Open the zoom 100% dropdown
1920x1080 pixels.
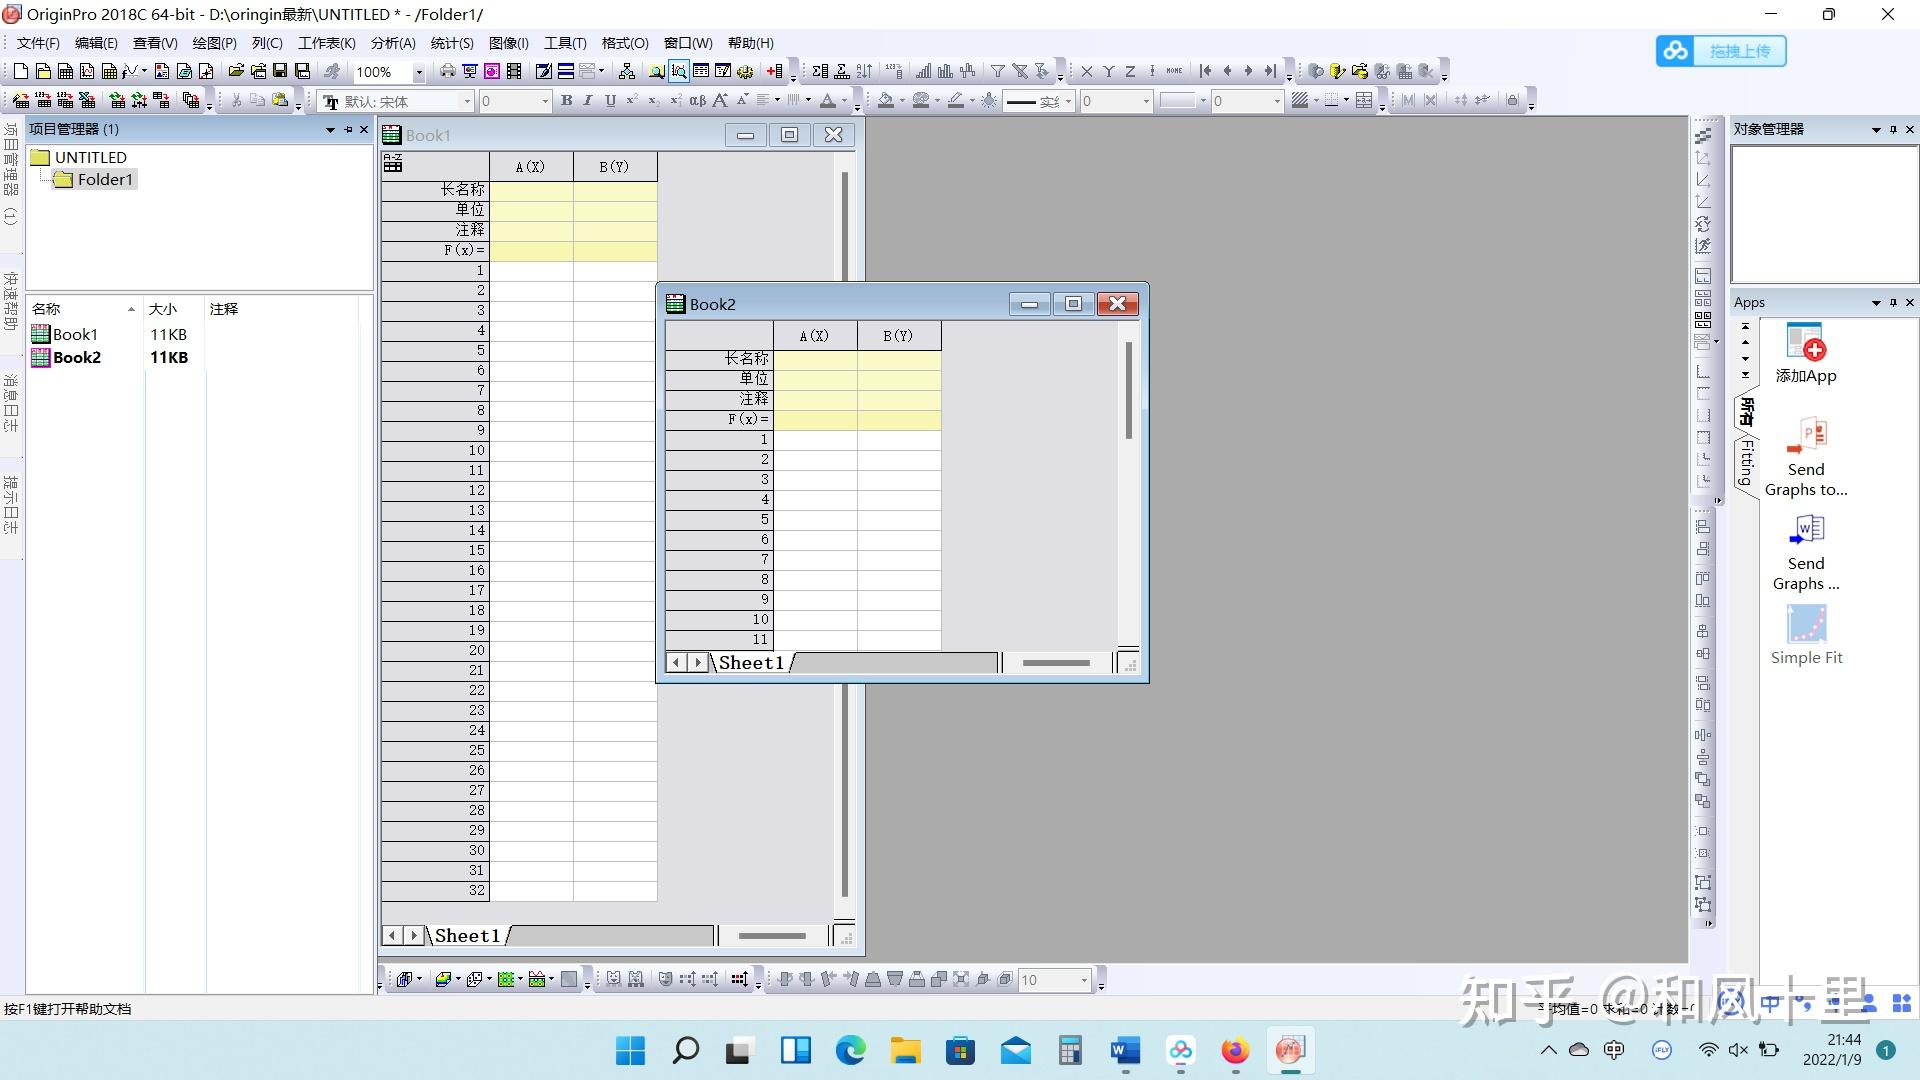(x=419, y=72)
